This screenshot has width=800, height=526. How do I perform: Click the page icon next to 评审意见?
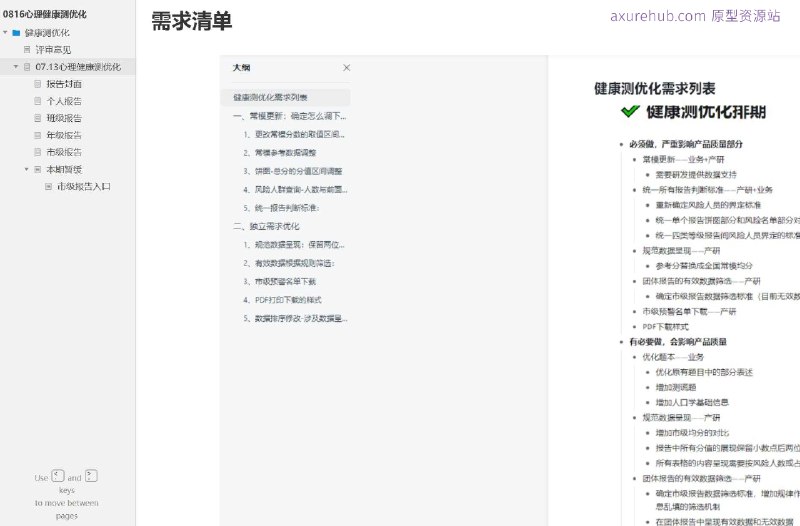coord(27,49)
